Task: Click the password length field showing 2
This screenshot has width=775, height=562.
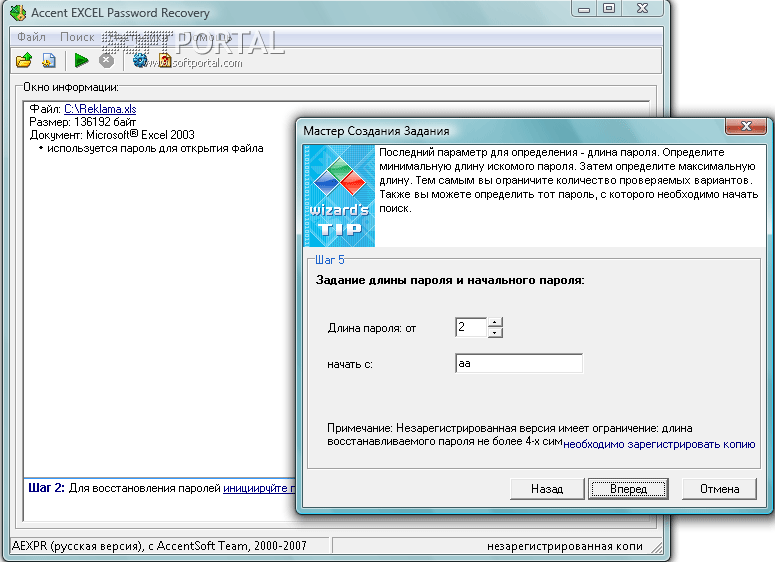Action: pyautogui.click(x=471, y=327)
